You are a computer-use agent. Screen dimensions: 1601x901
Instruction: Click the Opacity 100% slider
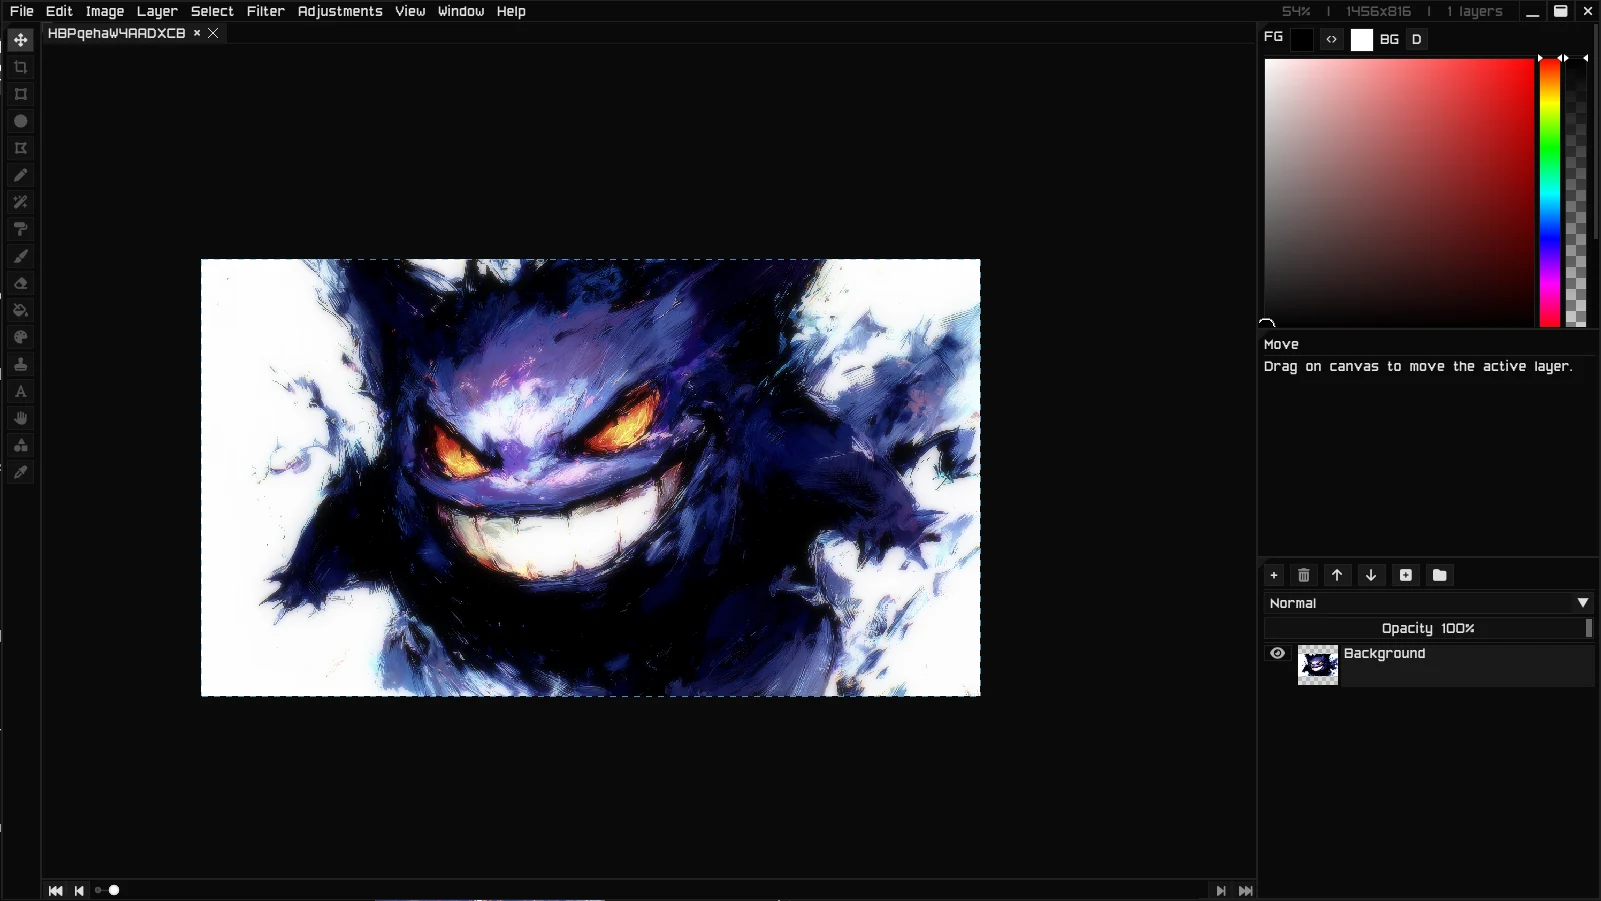1428,628
